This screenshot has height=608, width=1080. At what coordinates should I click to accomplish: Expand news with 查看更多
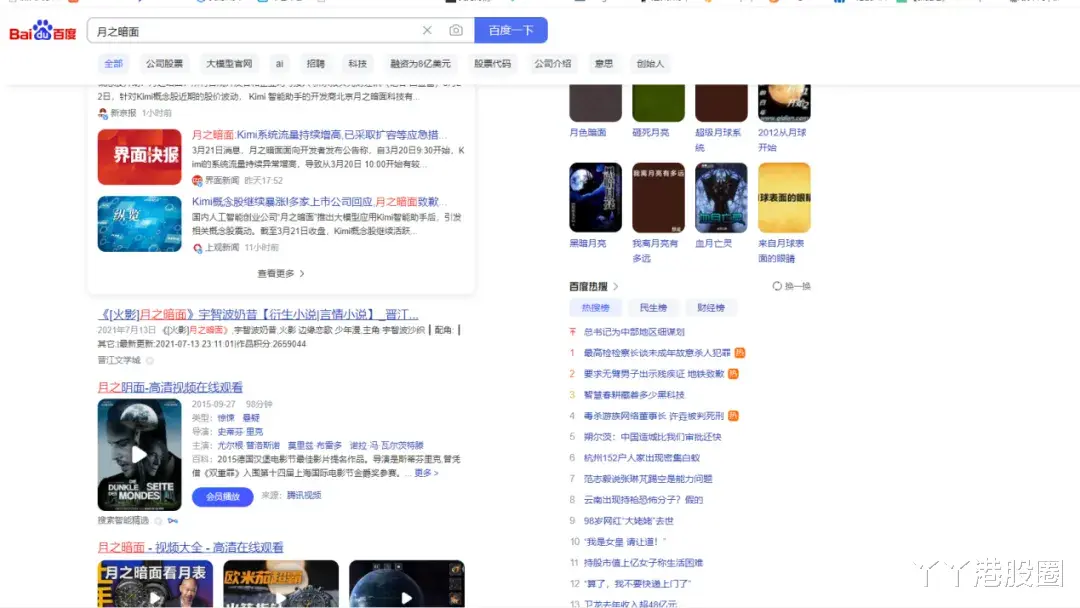click(281, 273)
